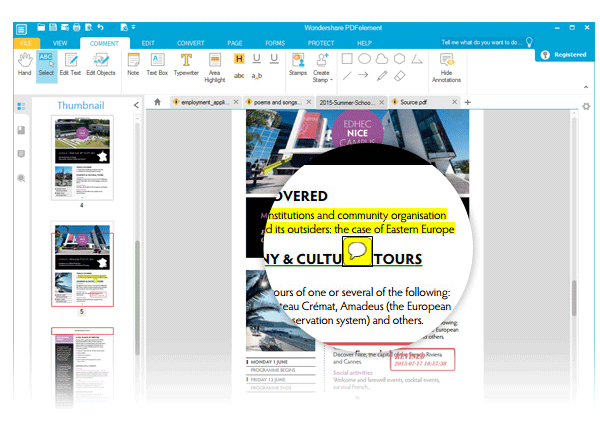Open the Bookmarks sidebar panel icon
This screenshot has width=600, height=448.
21,130
